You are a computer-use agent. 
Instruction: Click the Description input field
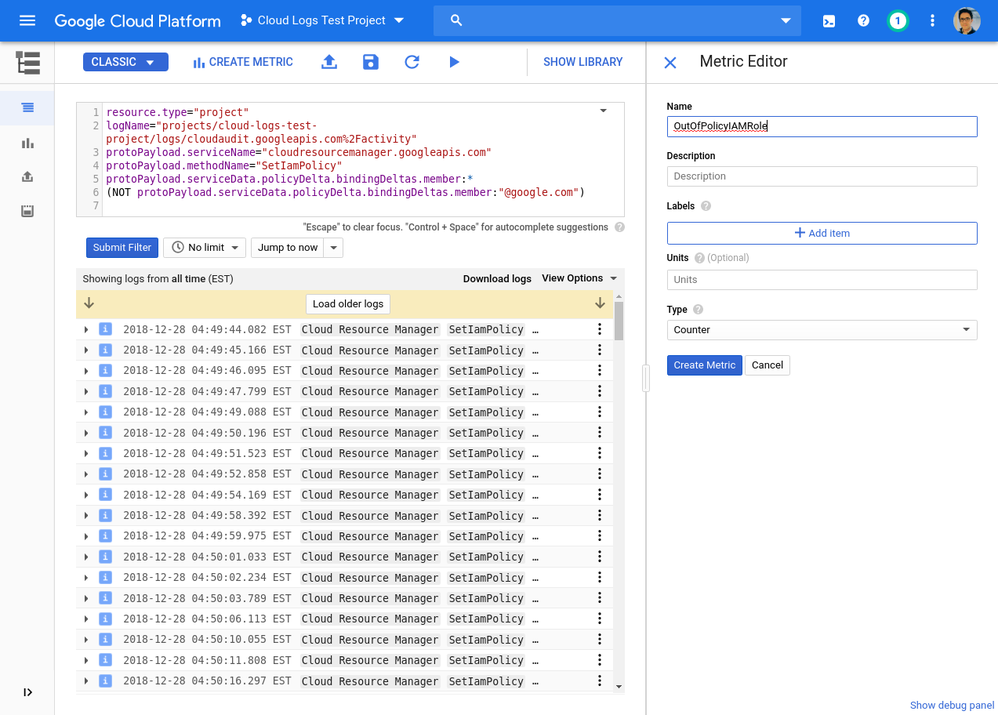[822, 176]
